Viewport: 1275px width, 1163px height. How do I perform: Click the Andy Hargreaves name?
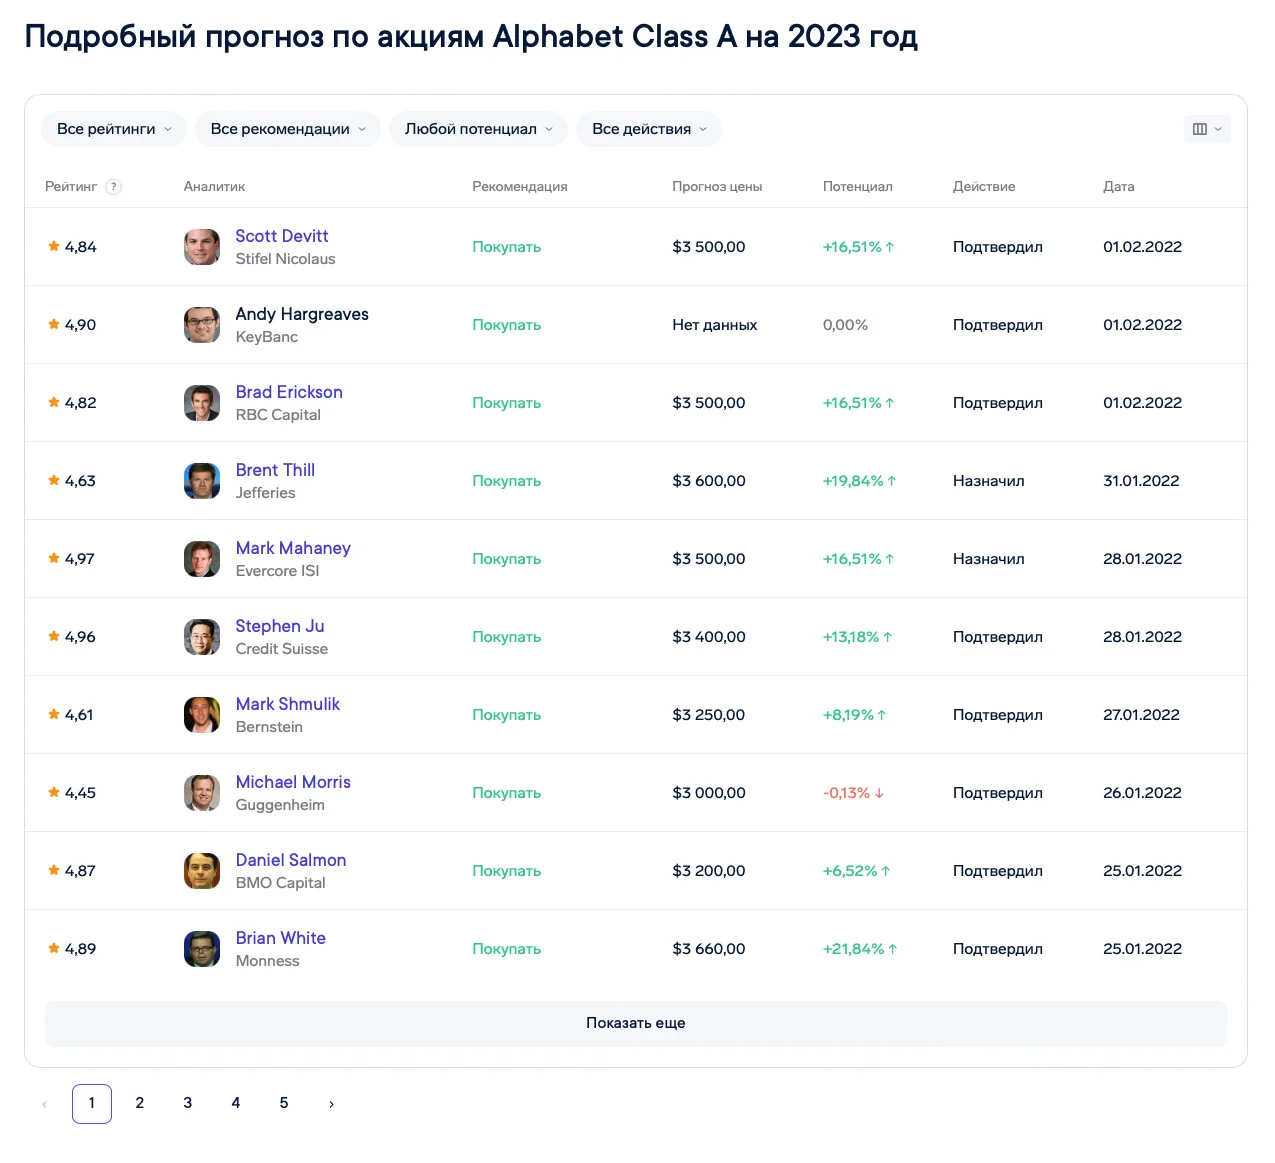[x=302, y=314]
